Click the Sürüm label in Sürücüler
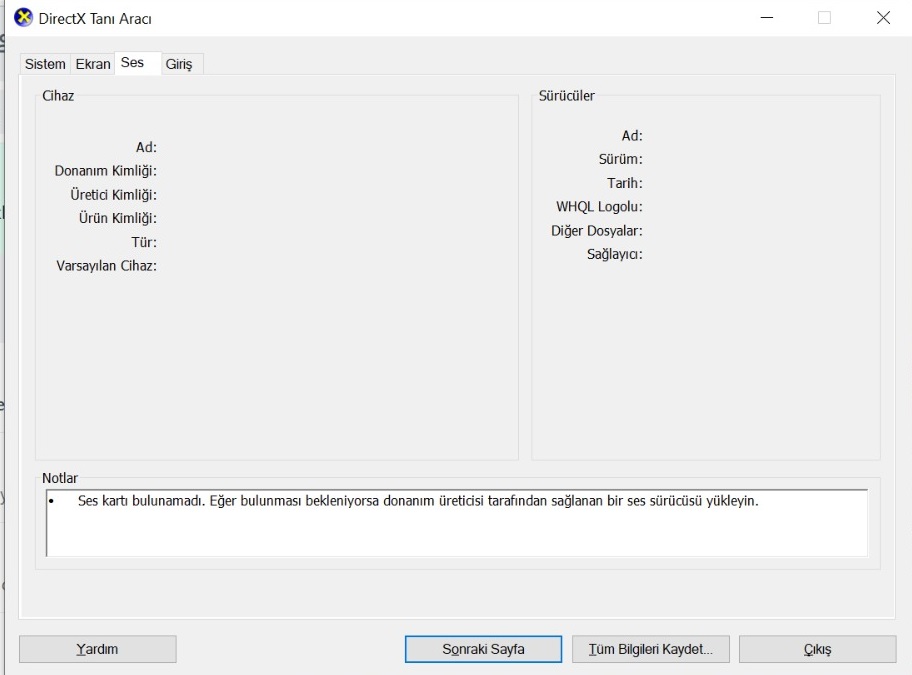Screen dimensions: 912x675 [x=621, y=159]
